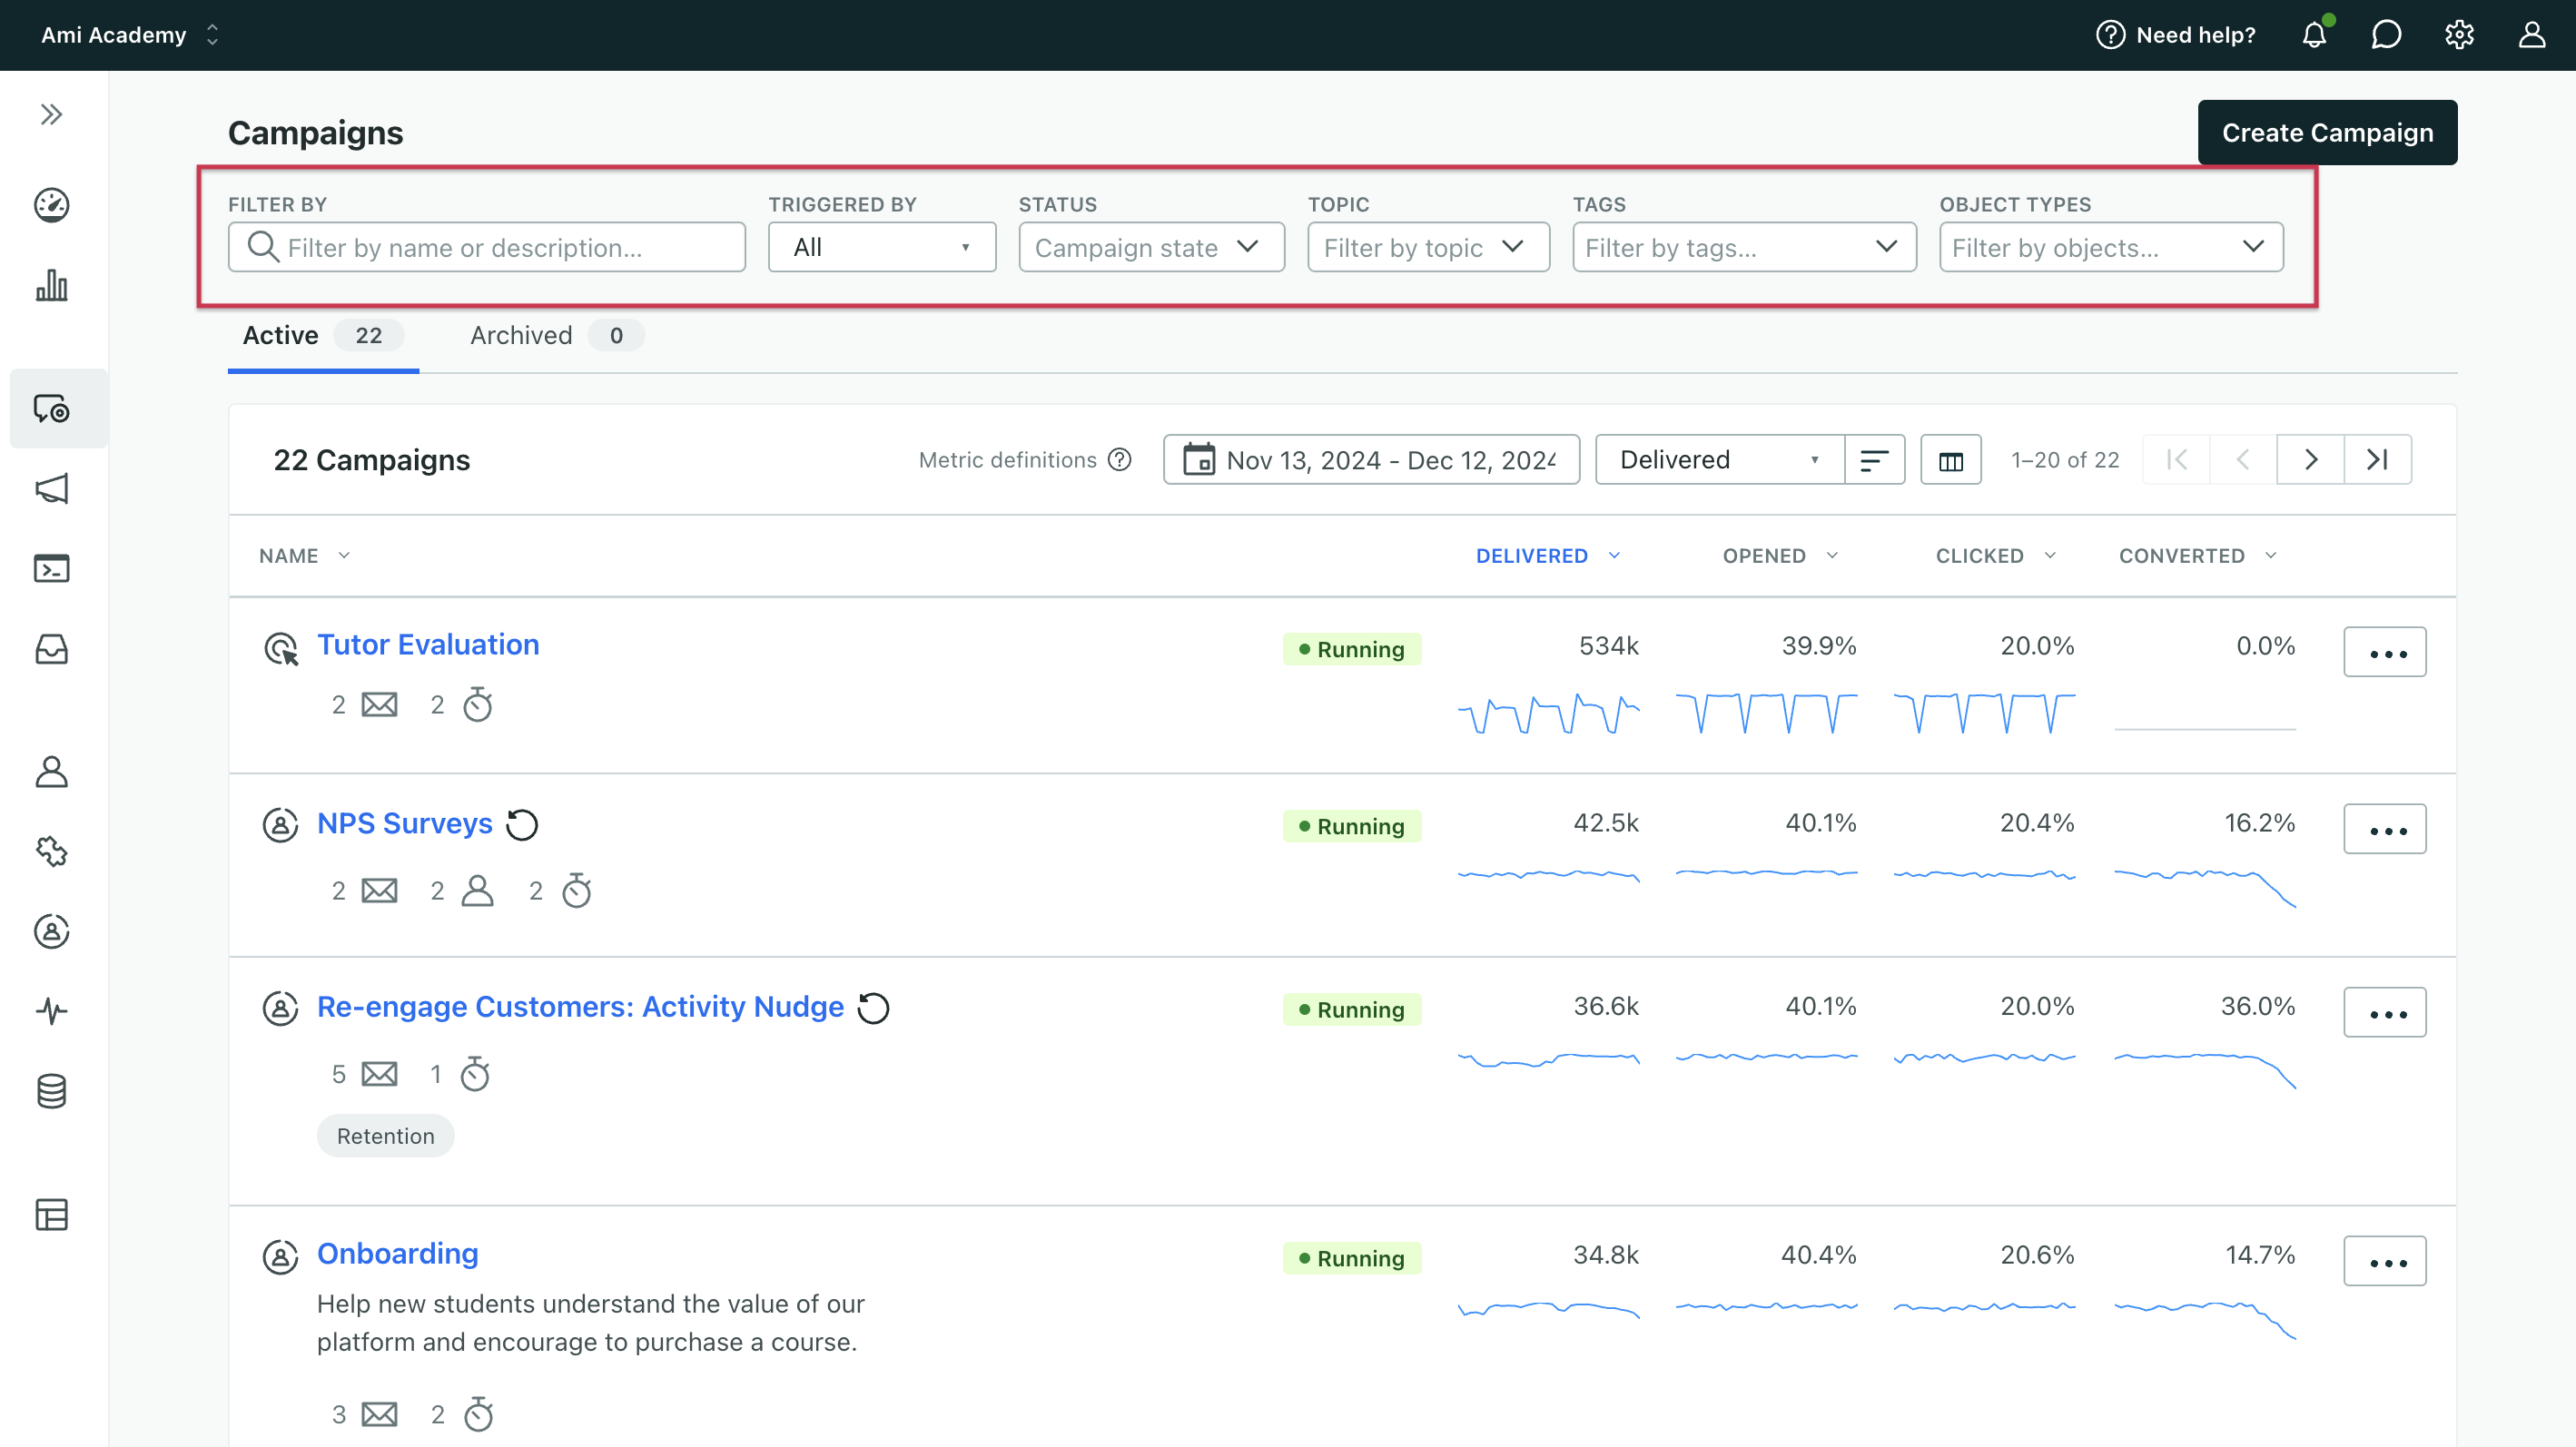Open Data database icon in sidebar
Image resolution: width=2576 pixels, height=1447 pixels.
[52, 1091]
